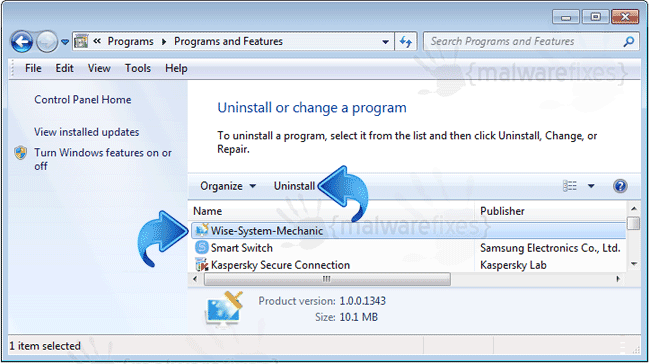Open the address bar history dropdown
This screenshot has height=364, width=650.
(x=385, y=42)
